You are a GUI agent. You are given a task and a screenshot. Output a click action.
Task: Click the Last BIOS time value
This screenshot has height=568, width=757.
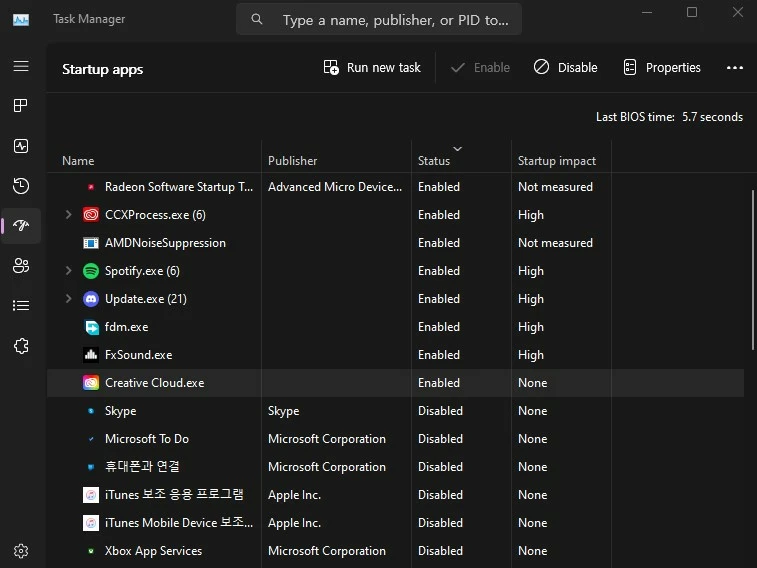tap(712, 117)
